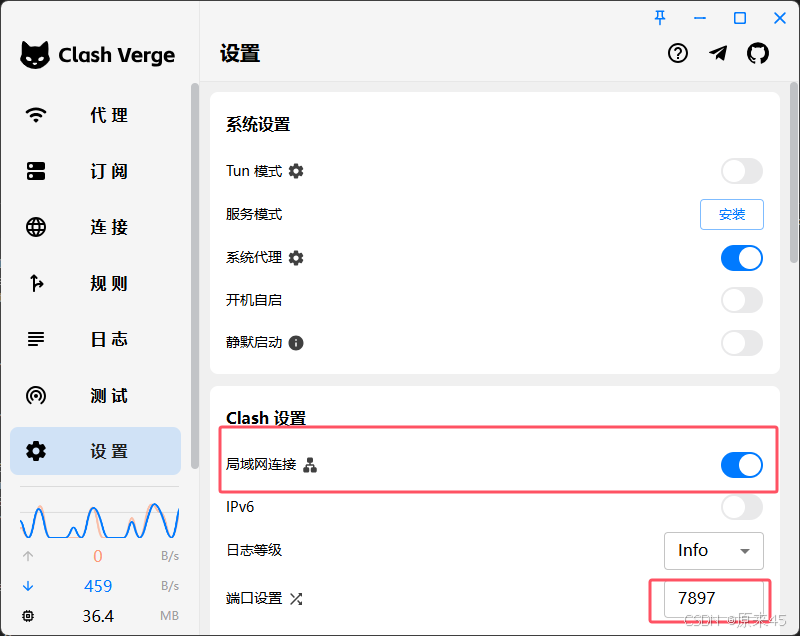Open the 日志等级 Info dropdown
Screen dimensions: 800x636
pos(714,550)
